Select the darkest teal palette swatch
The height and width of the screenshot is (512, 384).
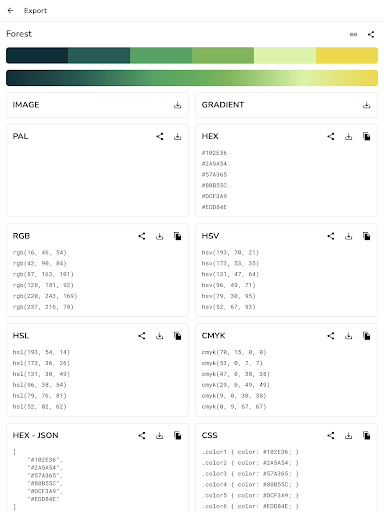tap(37, 55)
